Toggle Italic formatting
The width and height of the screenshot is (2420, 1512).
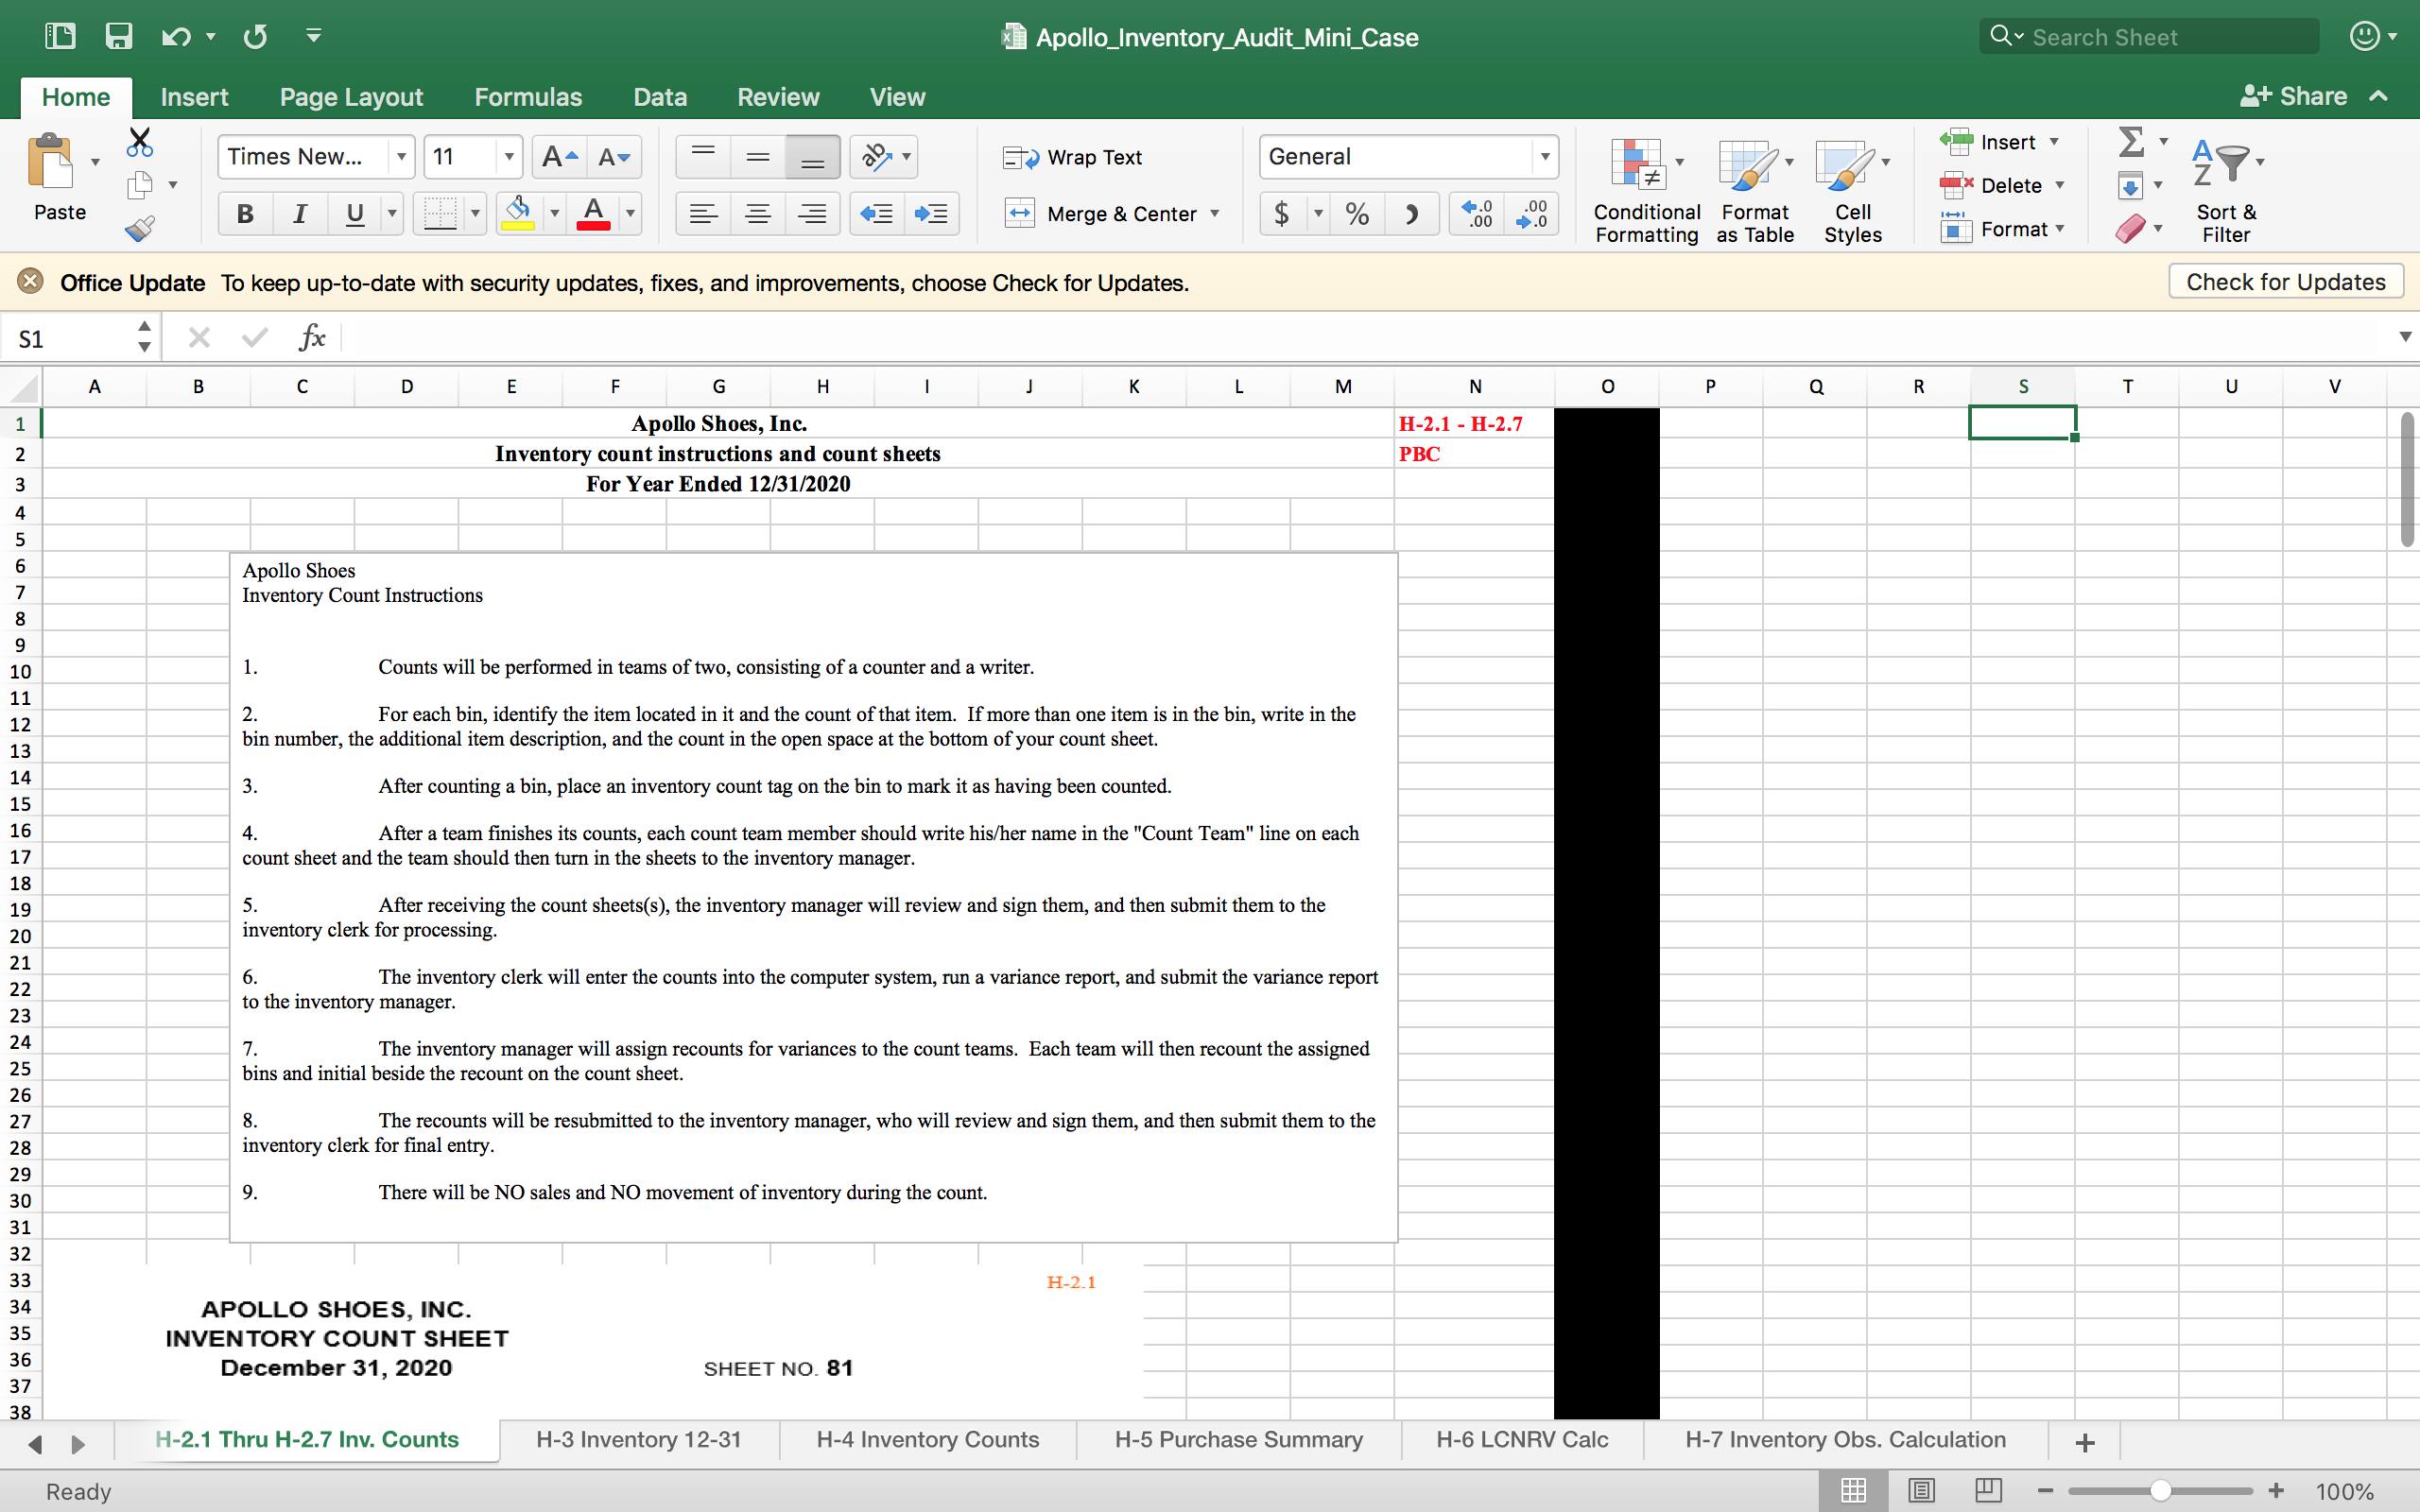coord(299,214)
